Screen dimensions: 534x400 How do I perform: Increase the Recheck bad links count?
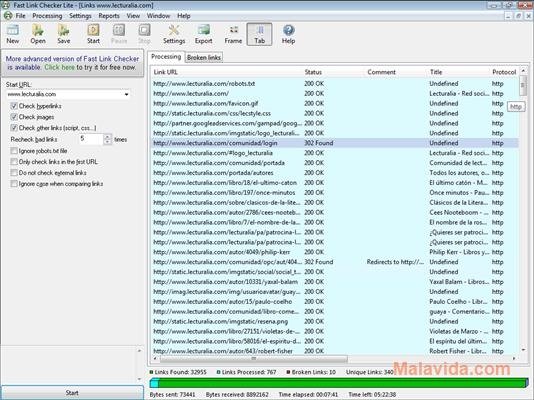[108, 137]
